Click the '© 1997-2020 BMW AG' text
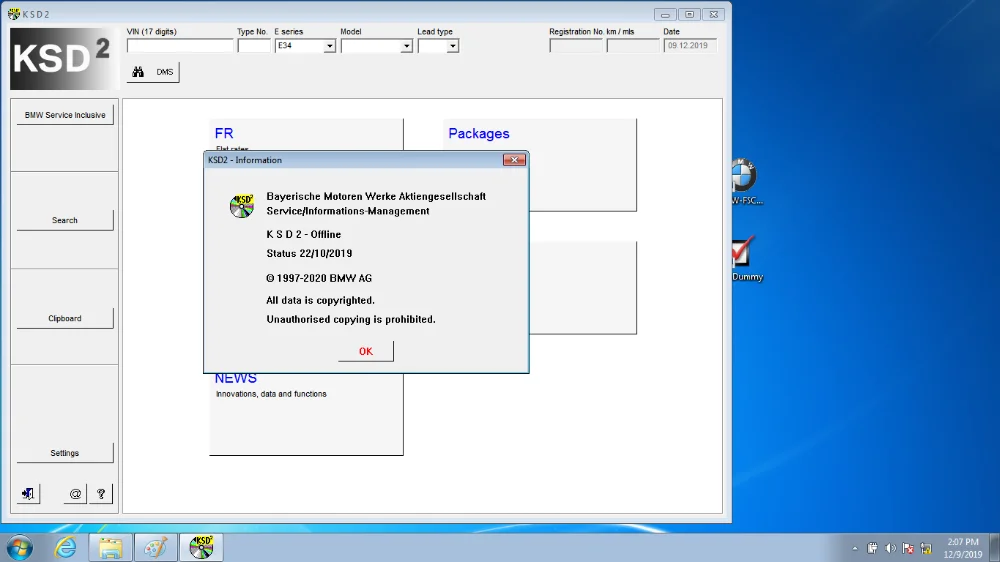This screenshot has height=562, width=1000. (x=319, y=278)
